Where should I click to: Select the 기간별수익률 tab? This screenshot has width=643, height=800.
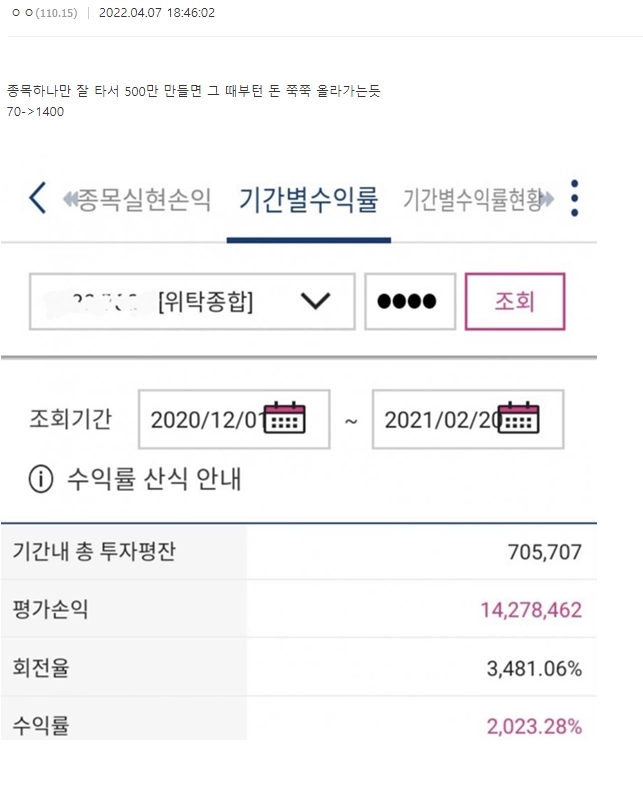(x=308, y=199)
